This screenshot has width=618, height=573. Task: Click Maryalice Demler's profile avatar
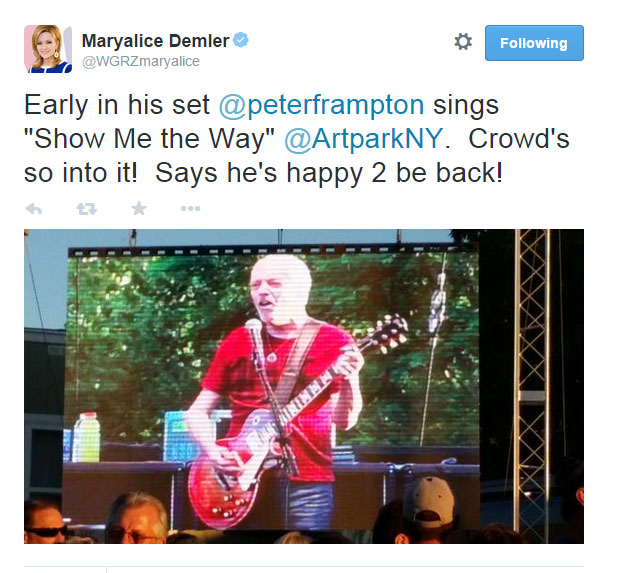point(48,49)
